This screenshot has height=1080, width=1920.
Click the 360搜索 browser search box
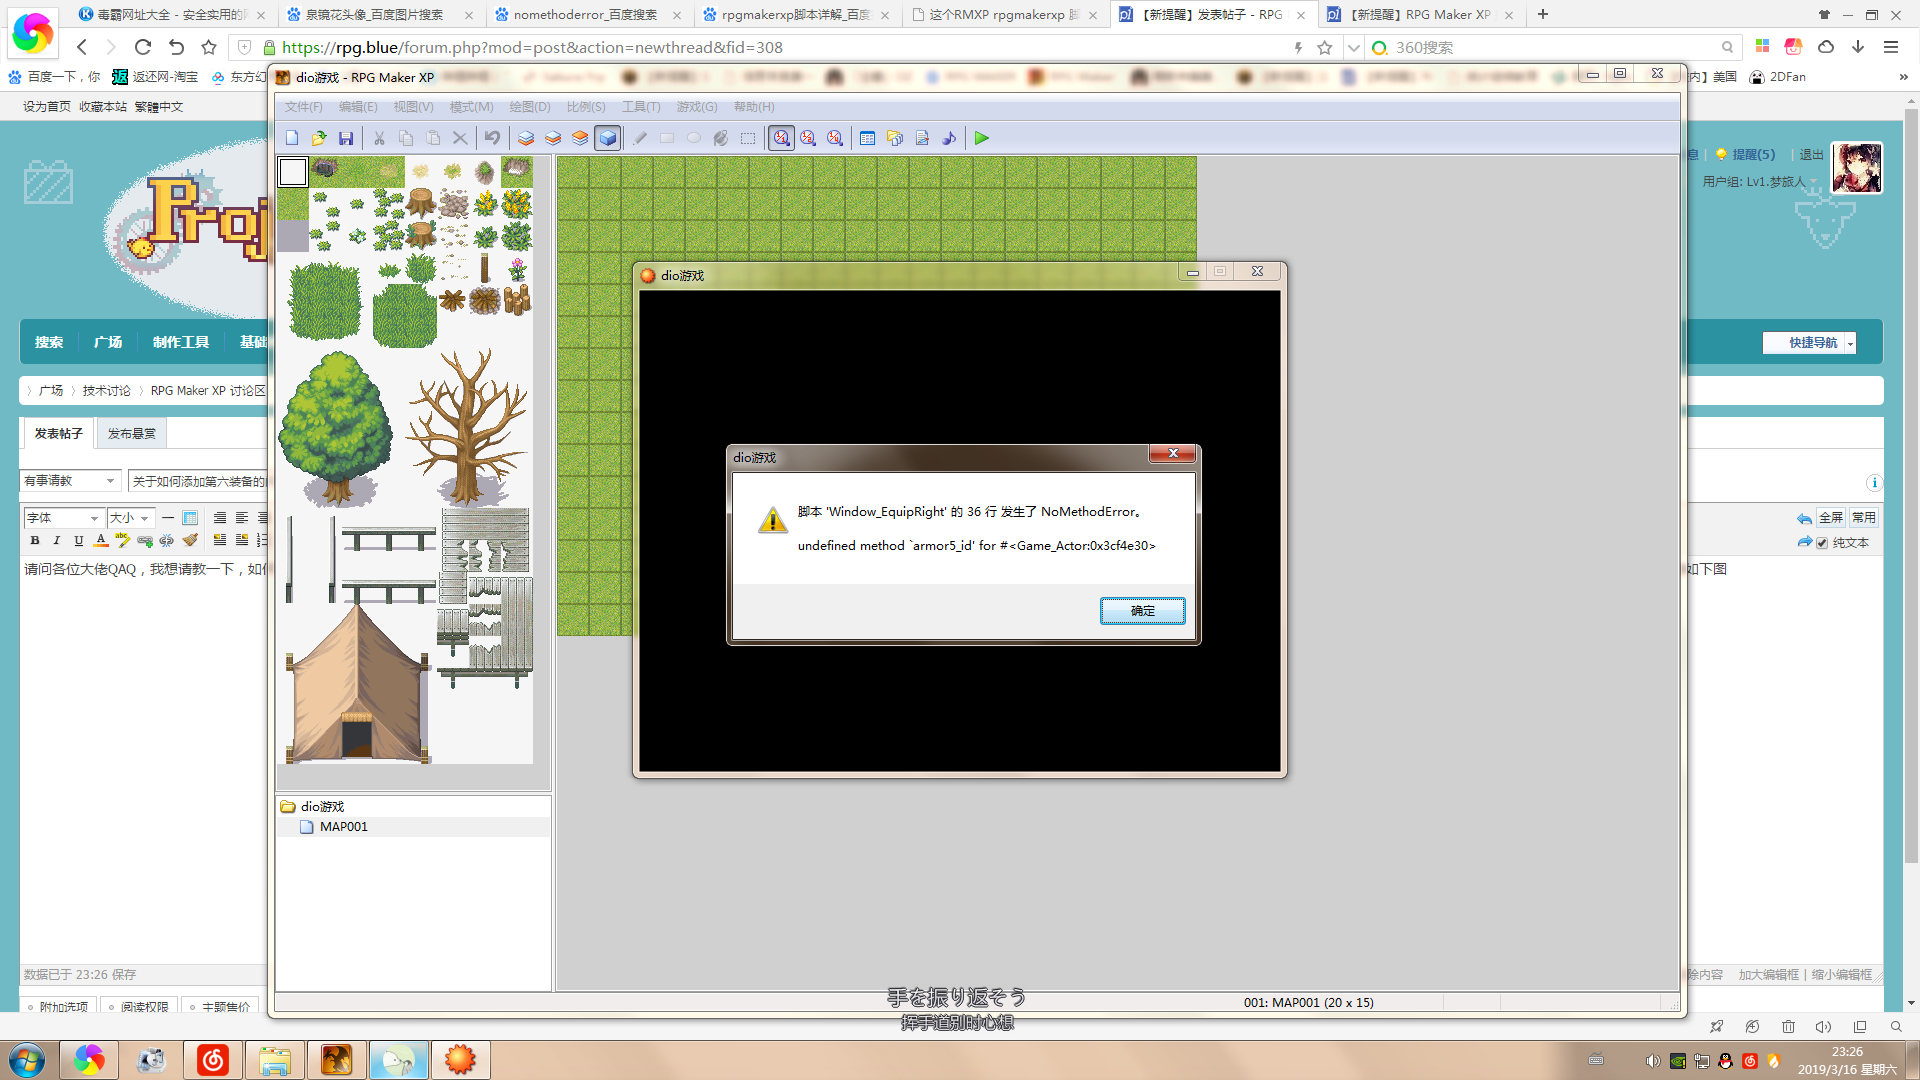tap(1555, 47)
